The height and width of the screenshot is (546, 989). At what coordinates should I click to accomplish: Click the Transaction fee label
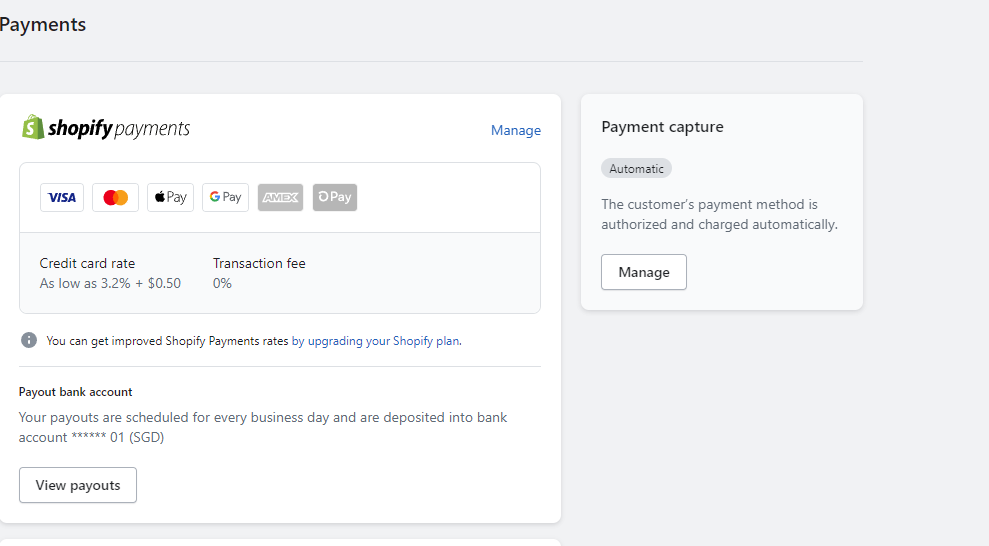[259, 264]
